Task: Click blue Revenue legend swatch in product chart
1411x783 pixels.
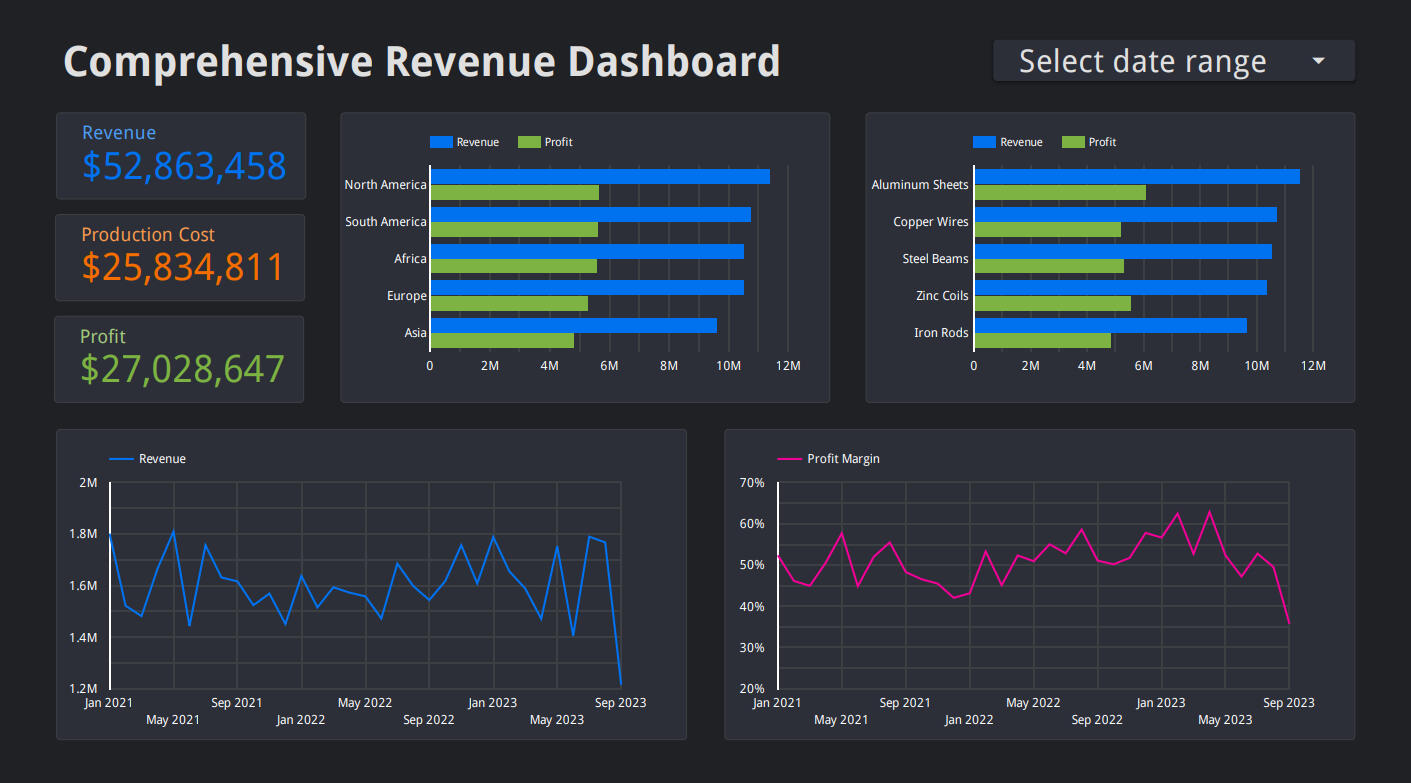Action: click(984, 142)
